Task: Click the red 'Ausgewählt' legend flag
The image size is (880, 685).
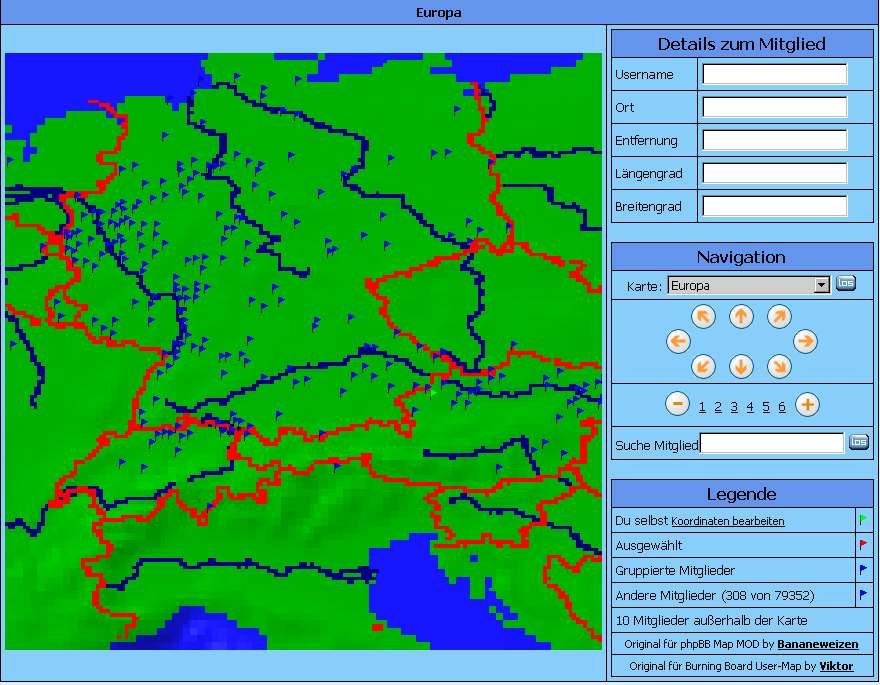Action: point(863,545)
